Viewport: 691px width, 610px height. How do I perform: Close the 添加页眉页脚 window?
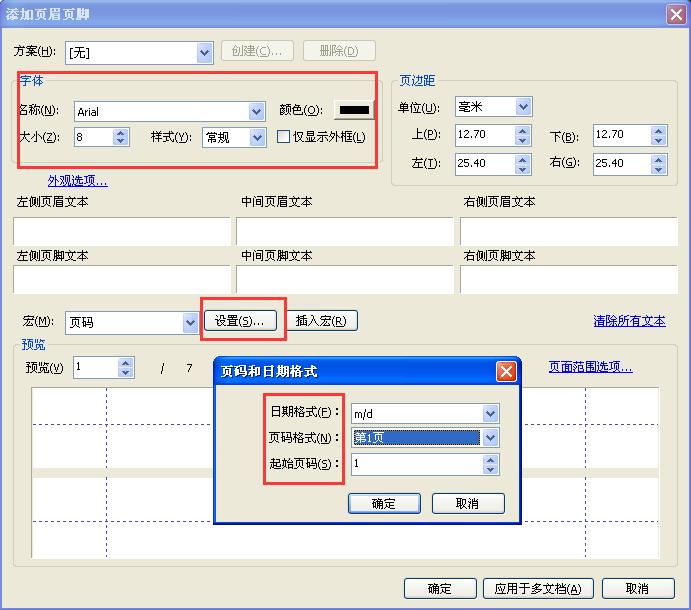point(676,15)
